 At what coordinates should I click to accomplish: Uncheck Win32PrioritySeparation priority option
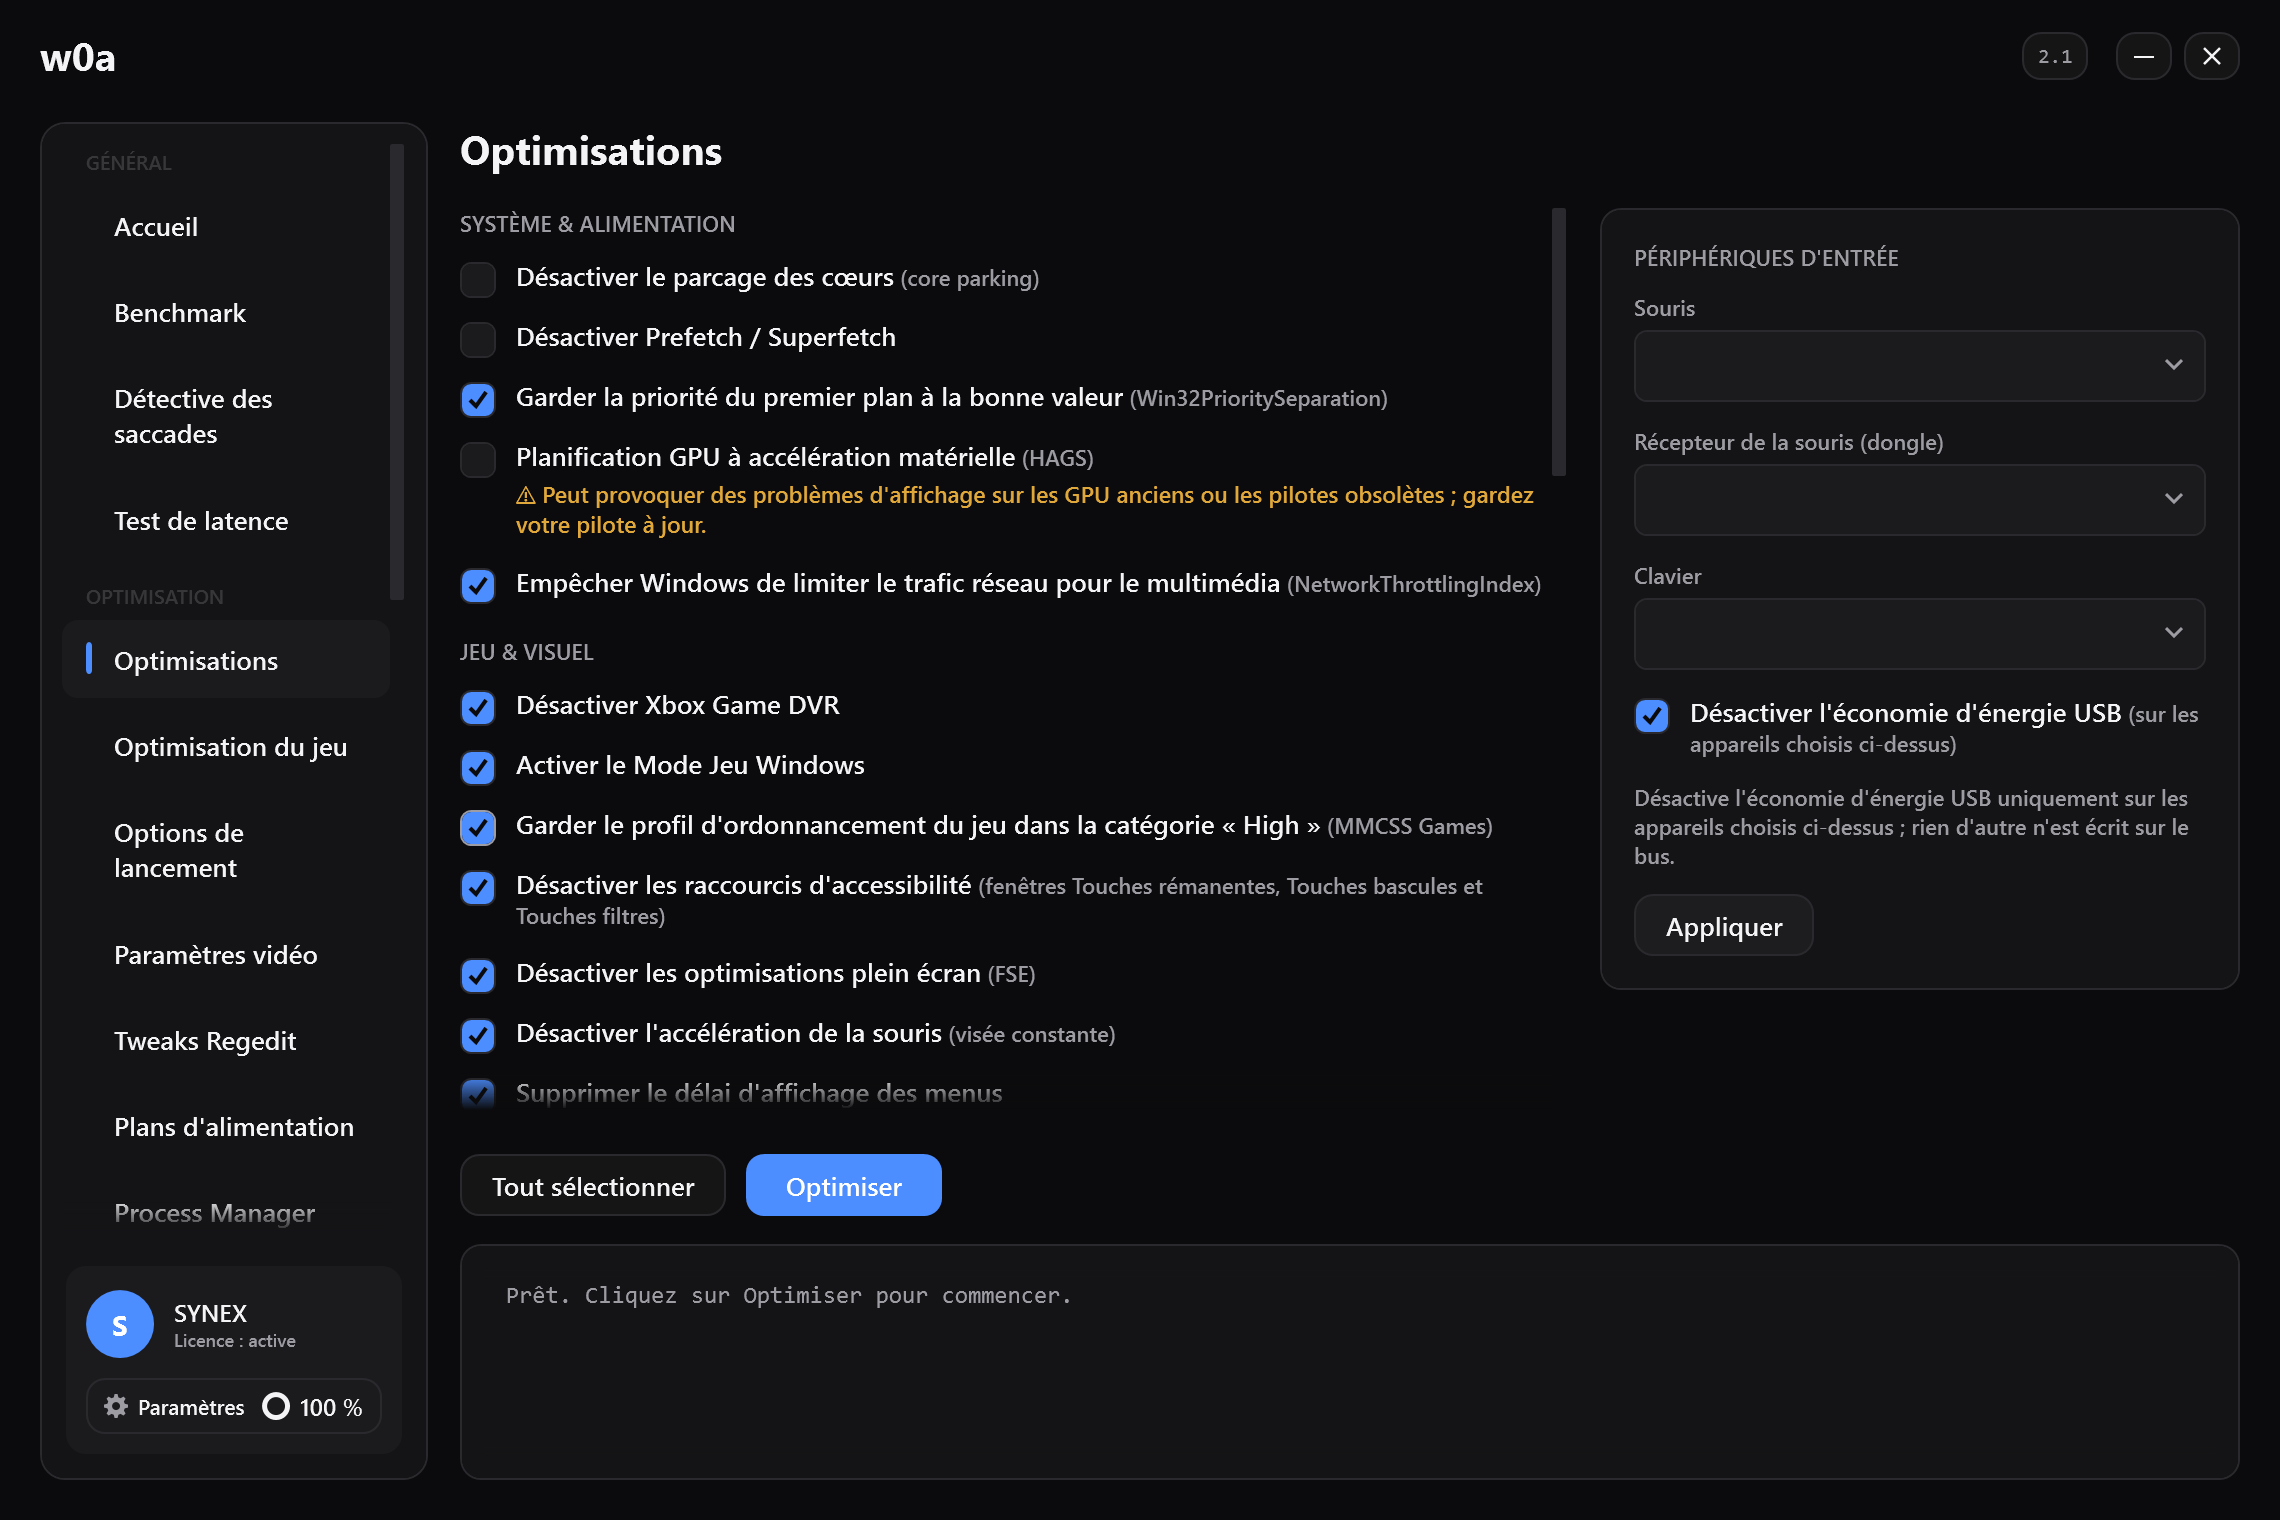pyautogui.click(x=478, y=399)
